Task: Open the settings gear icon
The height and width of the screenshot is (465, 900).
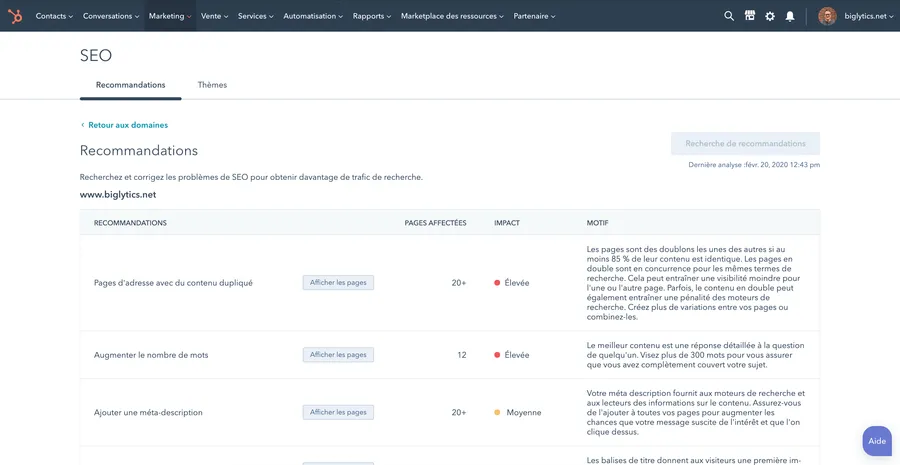Action: [x=770, y=16]
